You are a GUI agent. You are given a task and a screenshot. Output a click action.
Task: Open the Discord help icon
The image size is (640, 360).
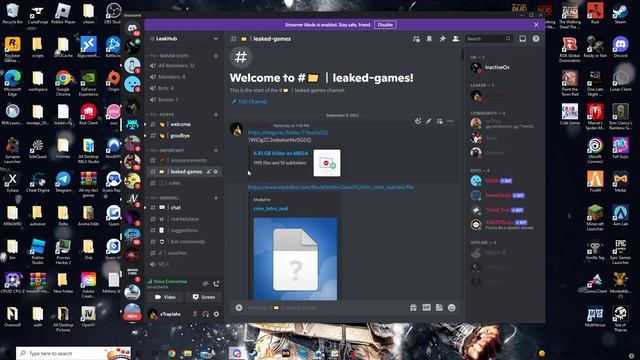[x=536, y=39]
